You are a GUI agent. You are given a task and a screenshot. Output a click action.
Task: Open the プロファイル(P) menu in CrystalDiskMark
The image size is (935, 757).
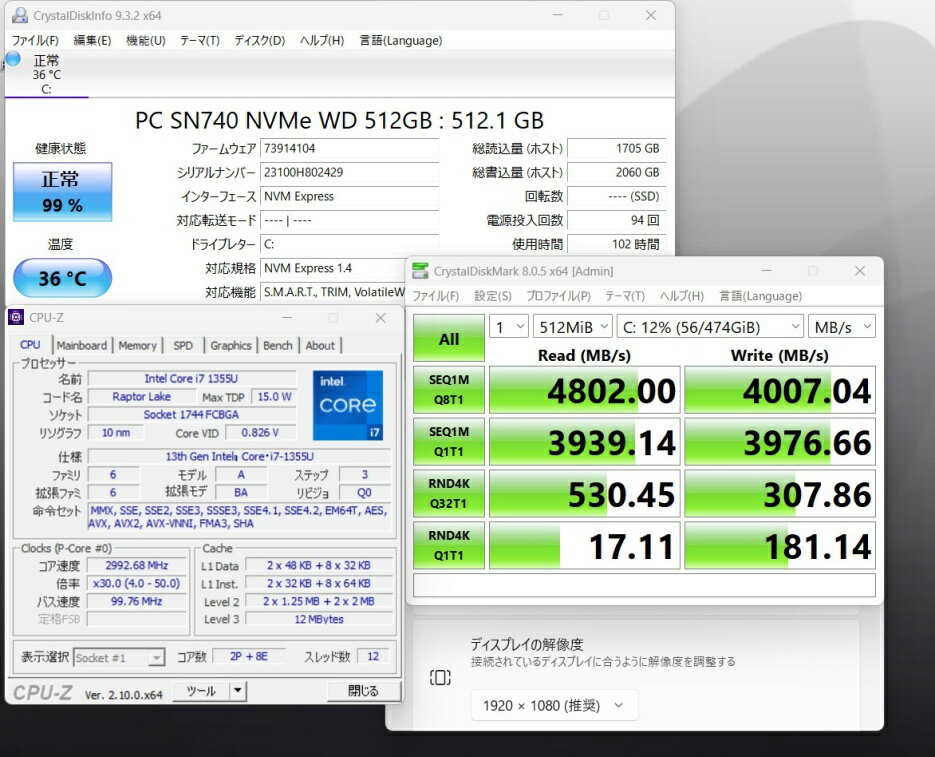click(557, 296)
